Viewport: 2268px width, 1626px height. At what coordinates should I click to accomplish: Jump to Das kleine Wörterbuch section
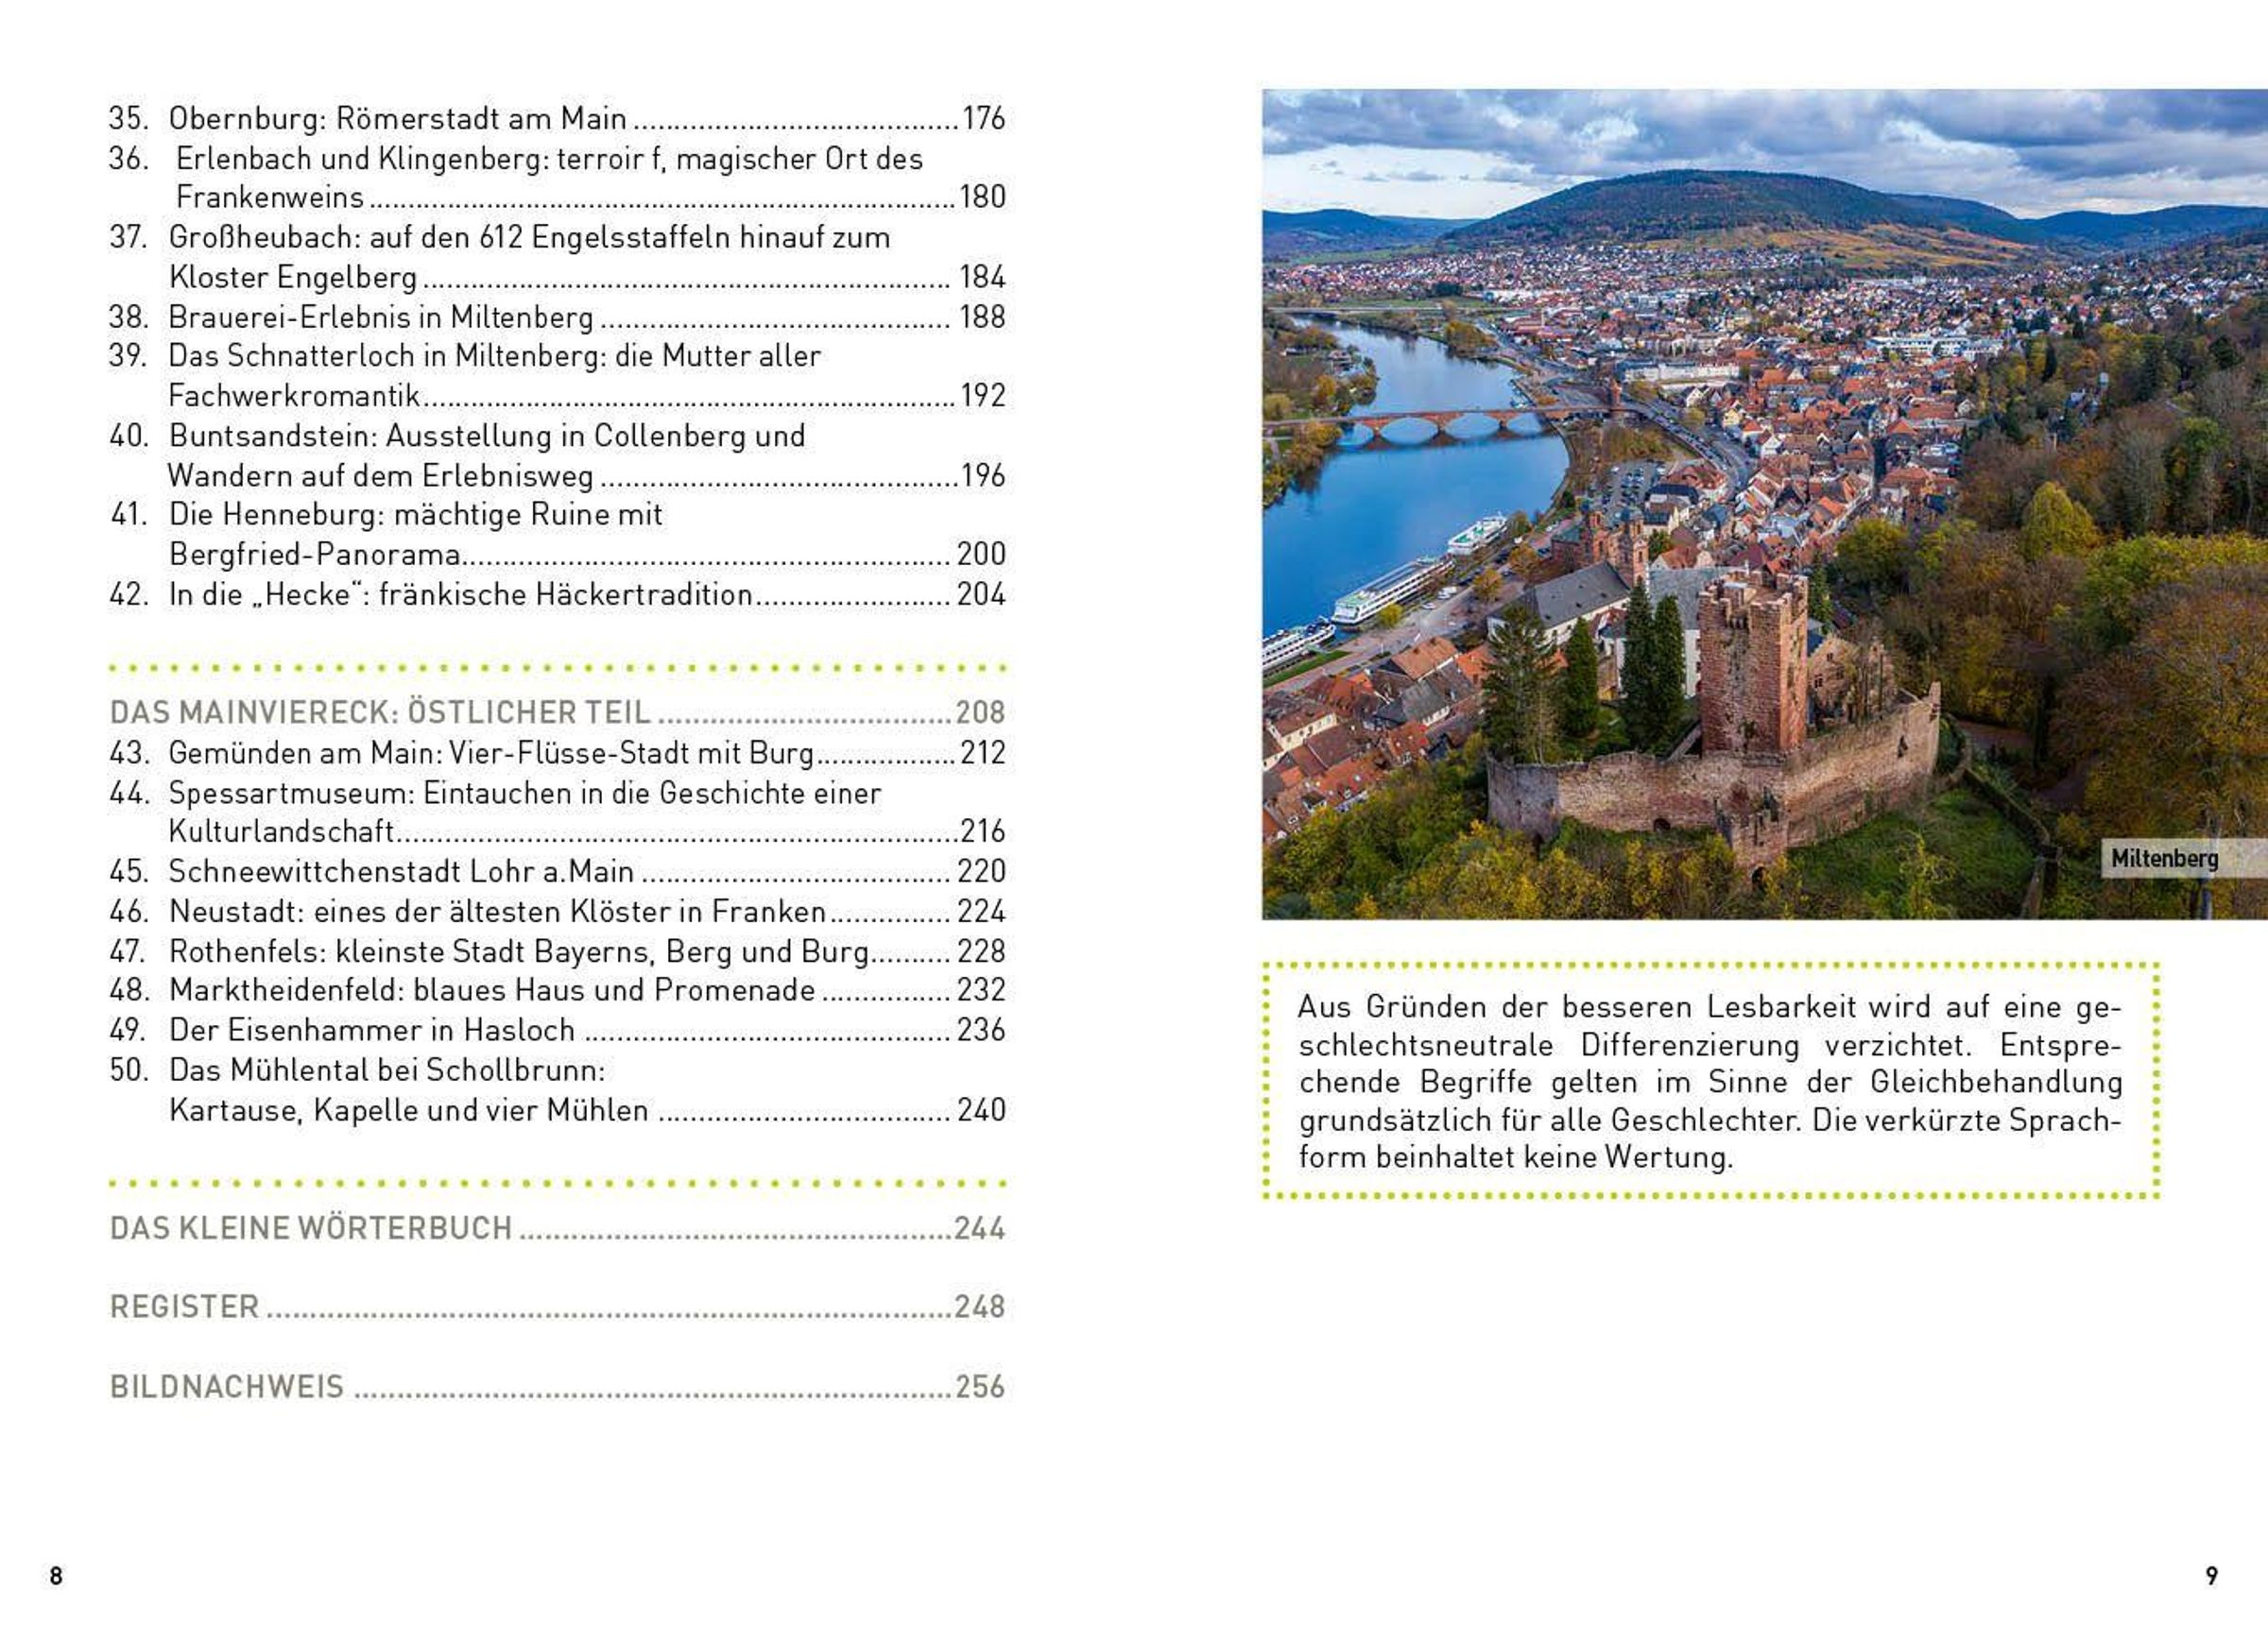point(311,1228)
